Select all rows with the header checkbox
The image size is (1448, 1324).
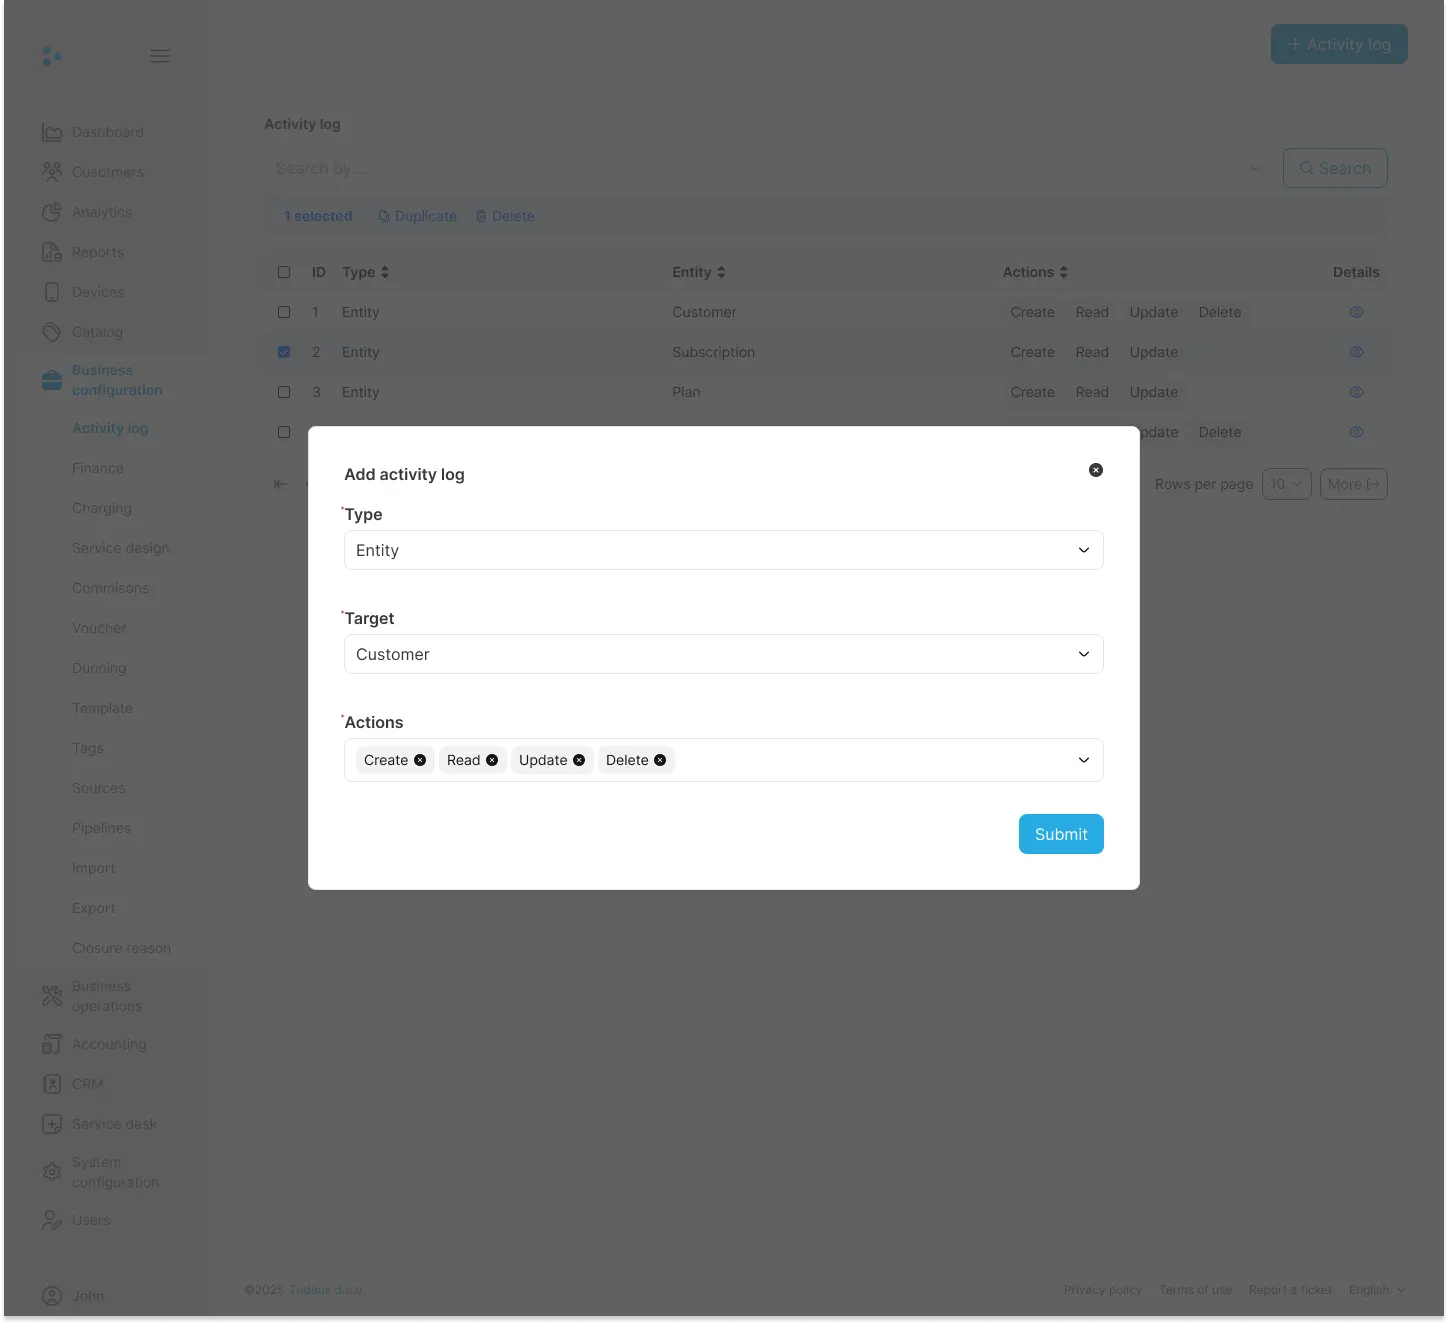pos(284,271)
